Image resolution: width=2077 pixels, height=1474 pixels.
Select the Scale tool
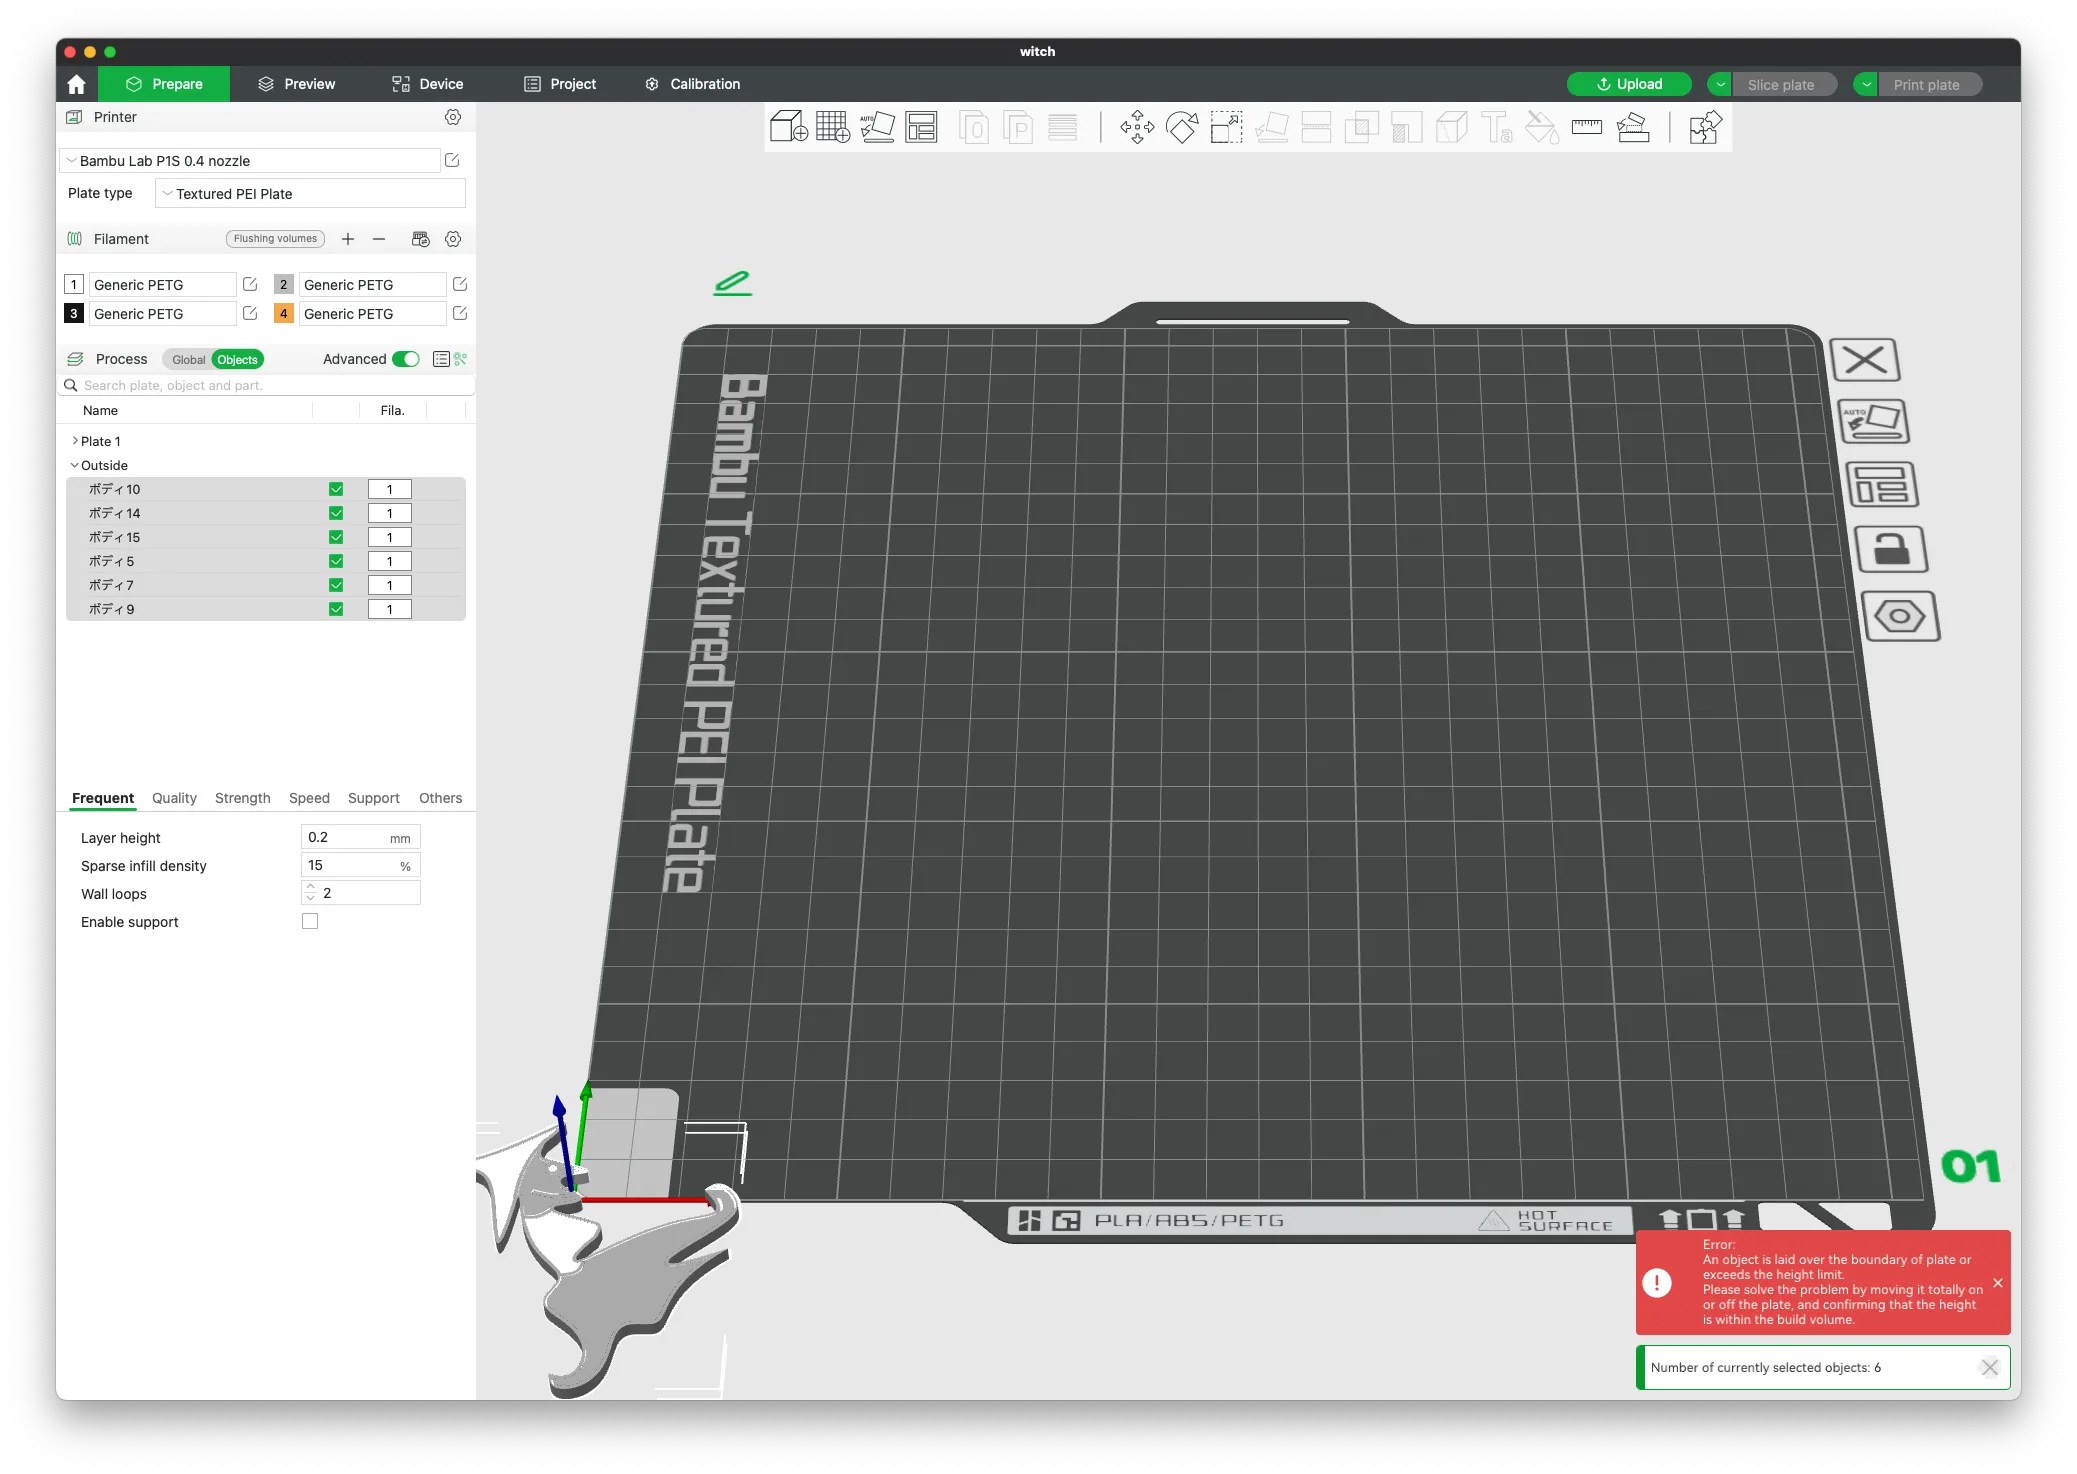point(1226,127)
